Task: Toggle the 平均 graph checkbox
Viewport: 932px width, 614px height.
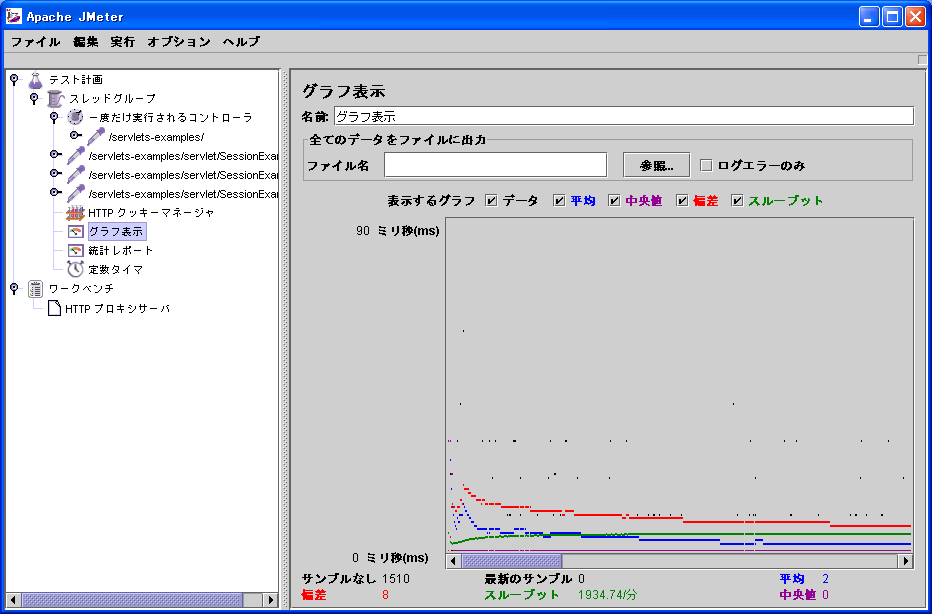Action: (x=559, y=201)
